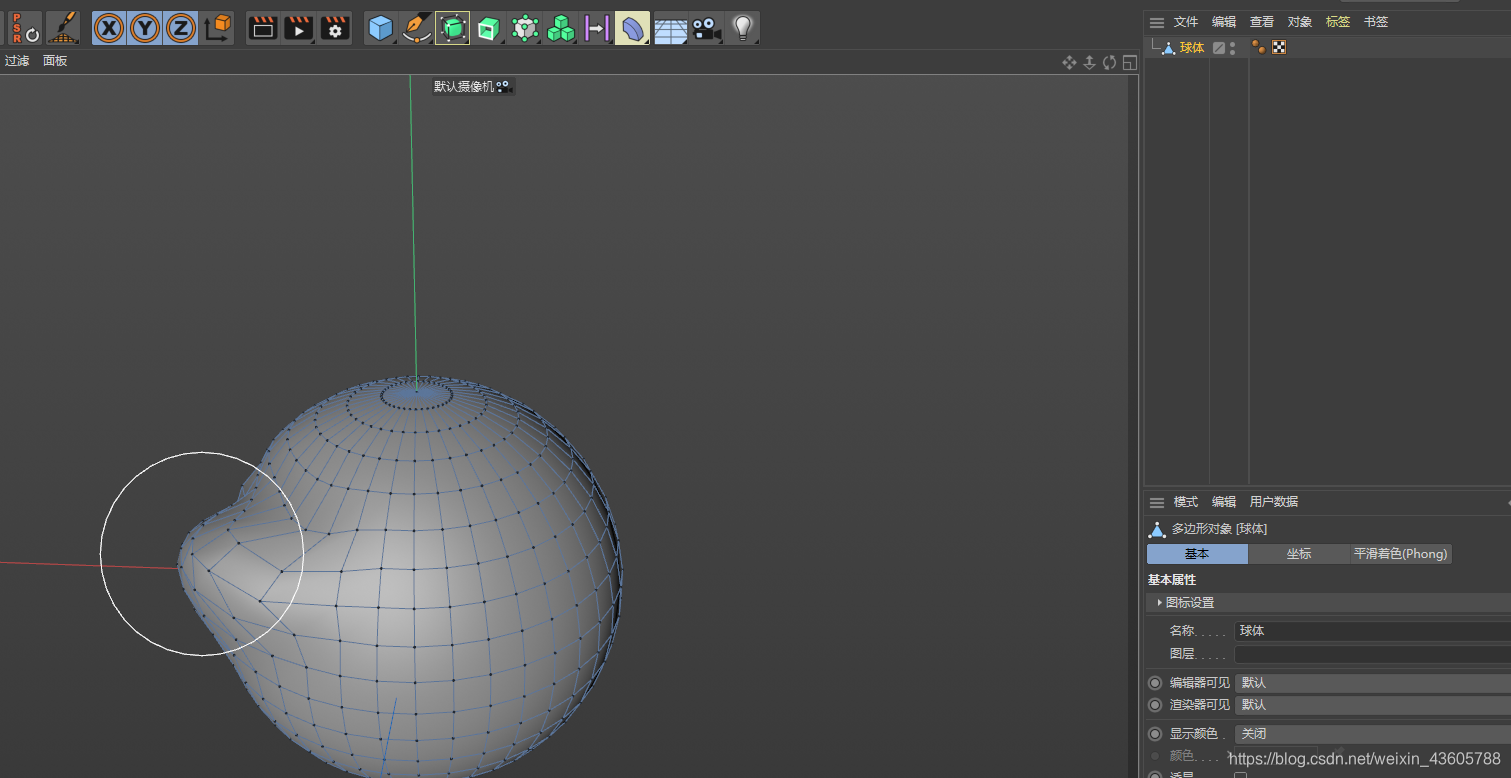The width and height of the screenshot is (1511, 778).
Task: Click the purple symmetry arrow icon
Action: (597, 28)
